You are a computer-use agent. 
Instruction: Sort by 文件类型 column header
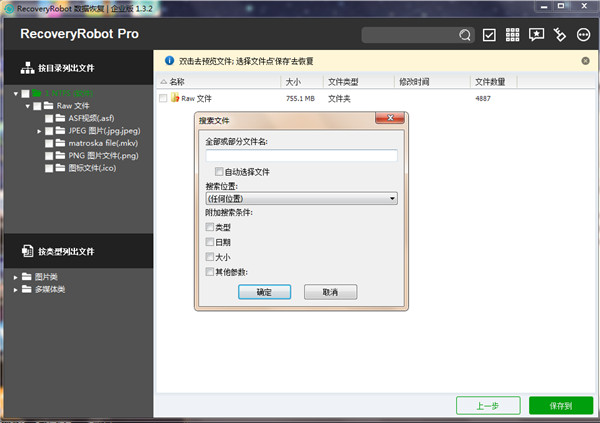(x=359, y=82)
